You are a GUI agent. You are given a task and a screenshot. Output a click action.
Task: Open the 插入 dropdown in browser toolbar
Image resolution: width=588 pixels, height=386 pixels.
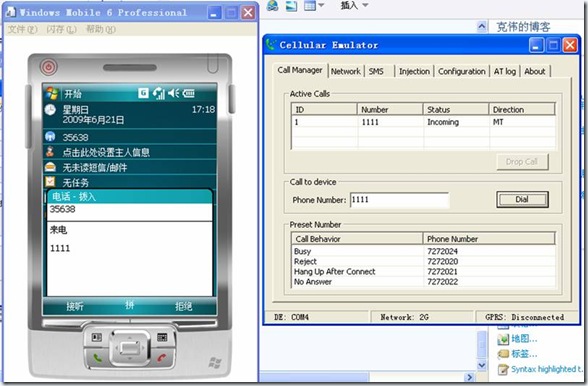pos(354,5)
